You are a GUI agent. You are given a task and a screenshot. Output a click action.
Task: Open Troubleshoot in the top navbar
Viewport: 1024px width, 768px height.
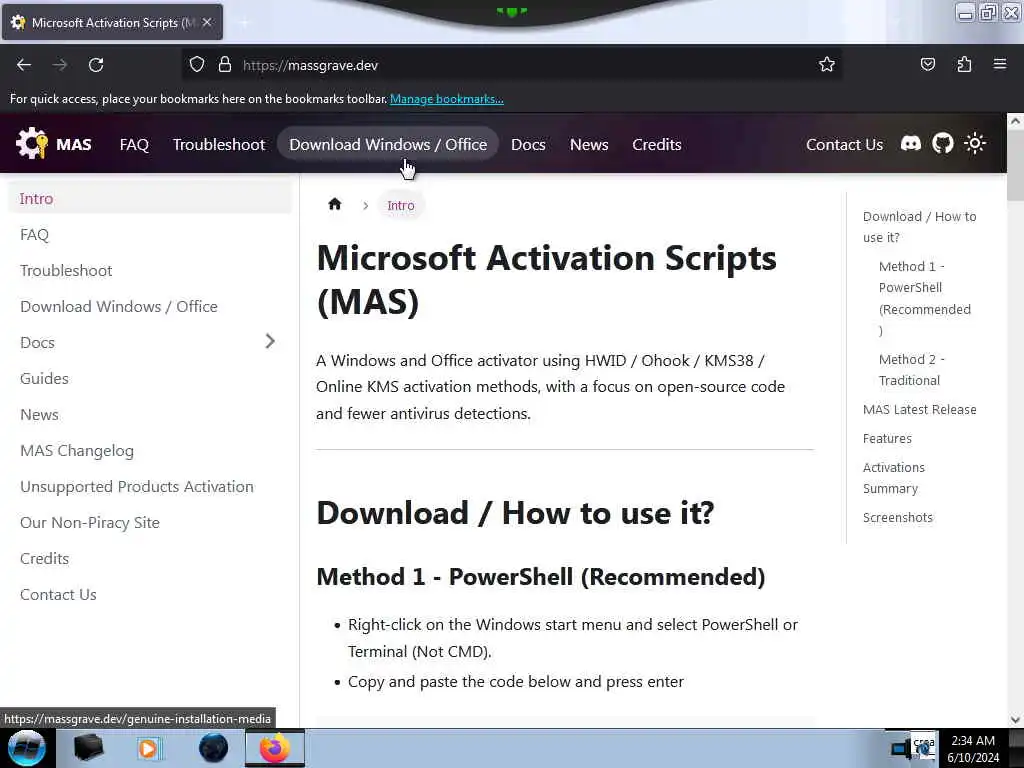(x=219, y=144)
